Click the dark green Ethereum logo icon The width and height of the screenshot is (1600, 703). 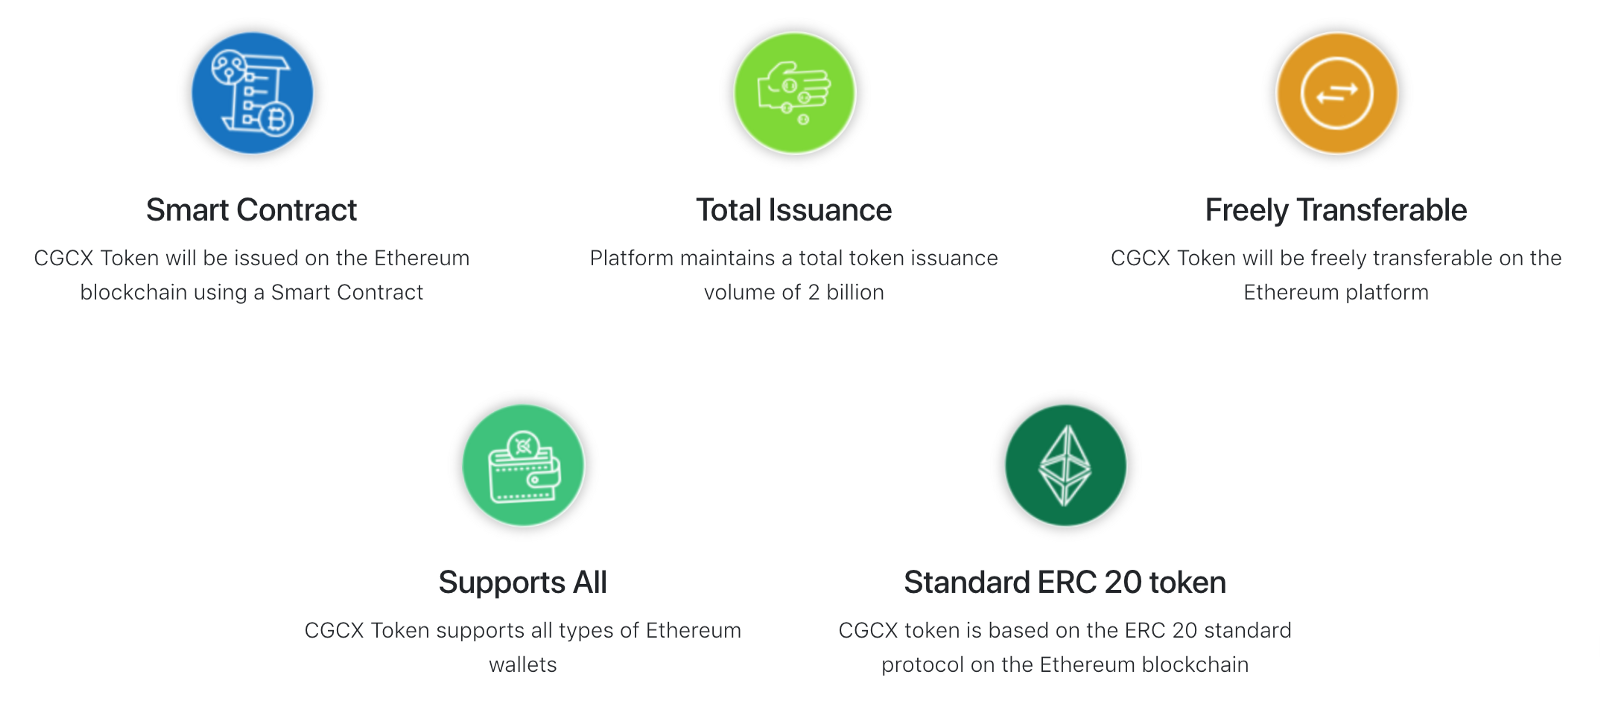click(x=1066, y=465)
